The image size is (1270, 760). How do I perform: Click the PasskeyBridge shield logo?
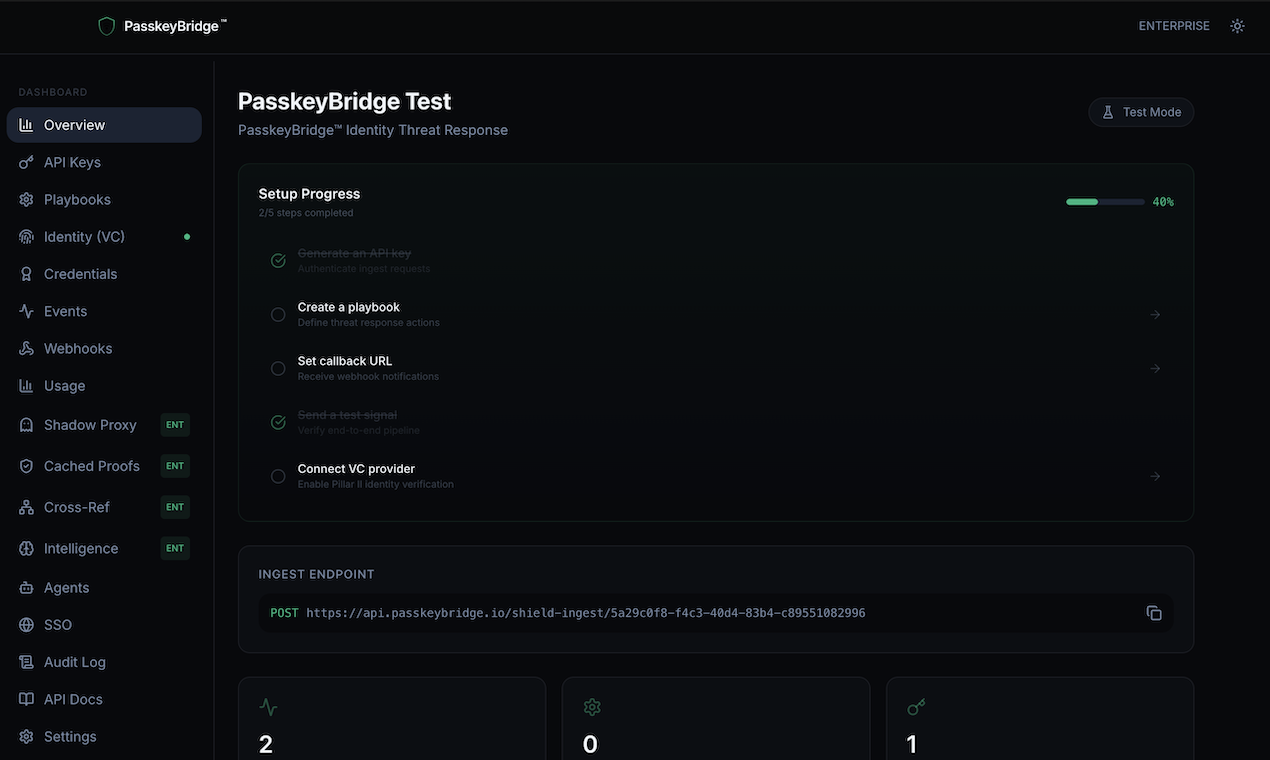(106, 25)
